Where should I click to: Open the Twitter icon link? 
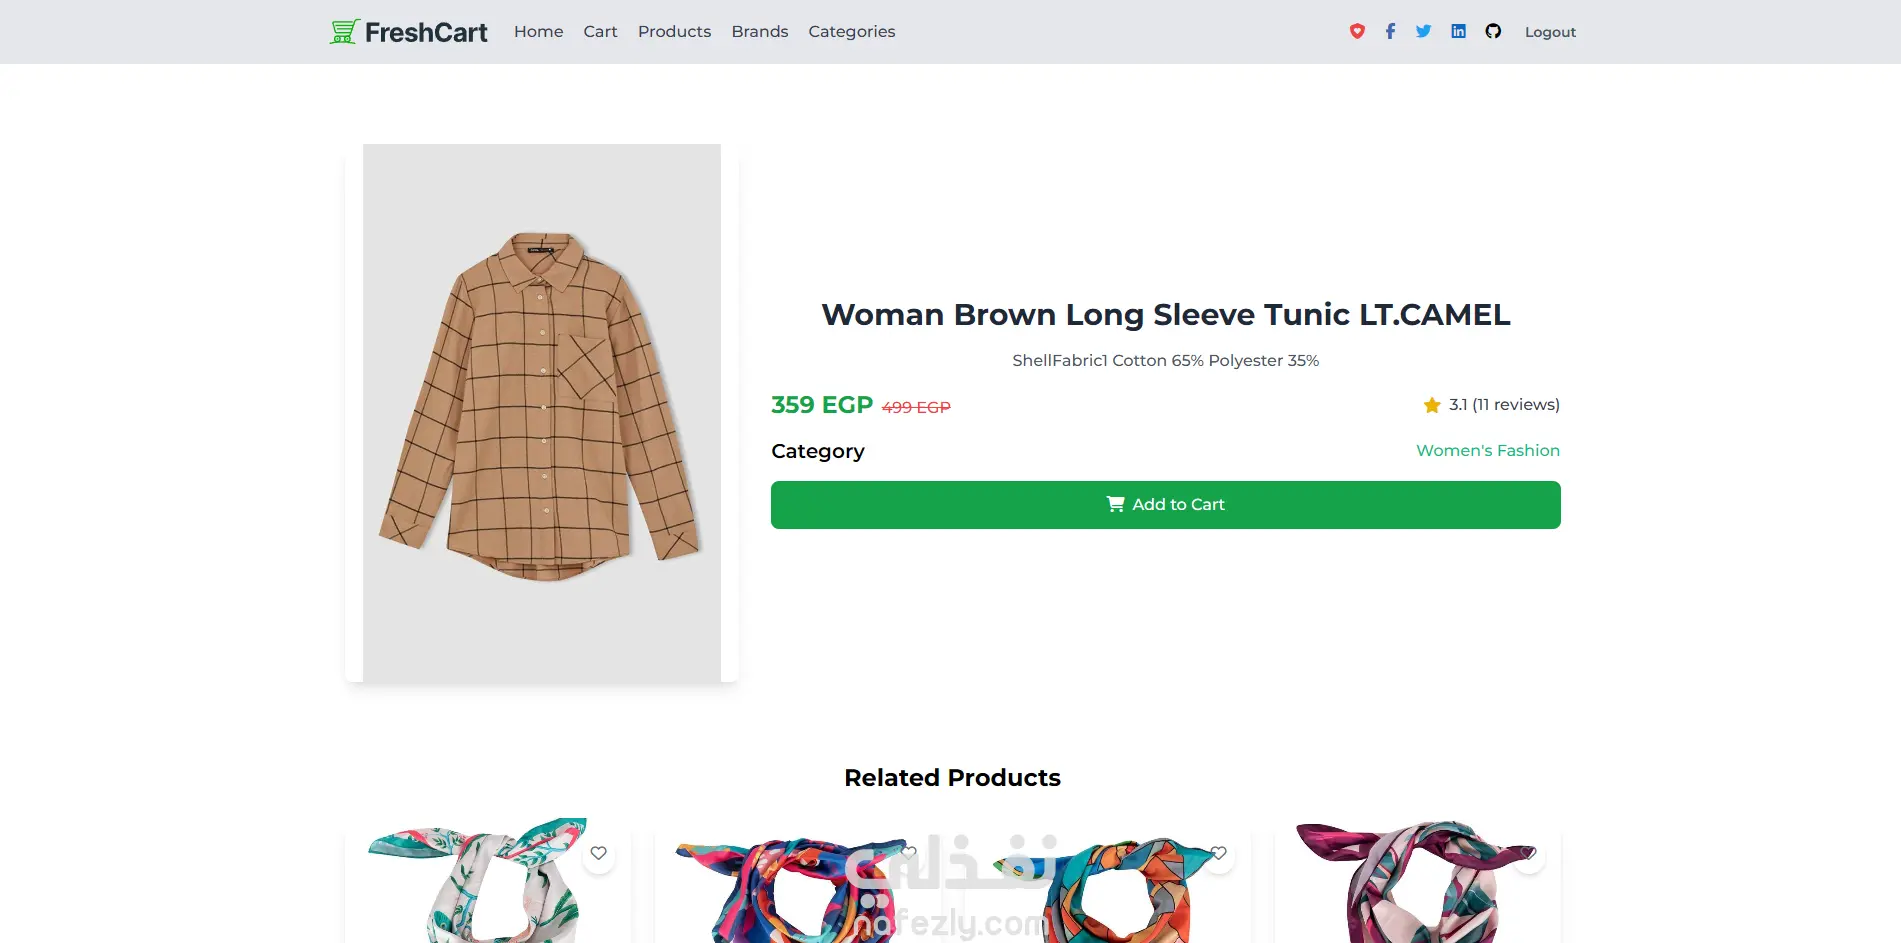(1423, 31)
